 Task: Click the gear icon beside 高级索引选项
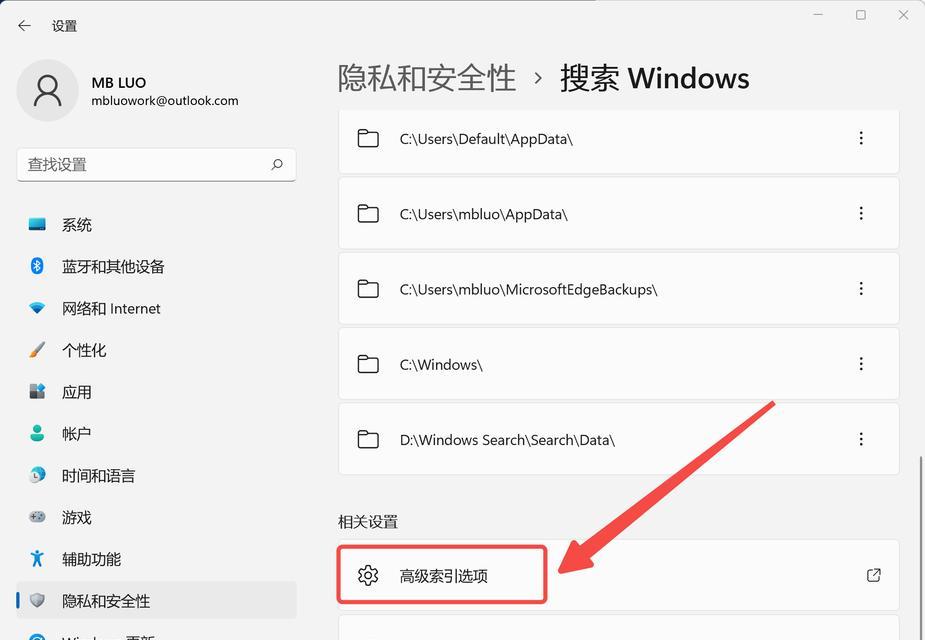pyautogui.click(x=368, y=575)
